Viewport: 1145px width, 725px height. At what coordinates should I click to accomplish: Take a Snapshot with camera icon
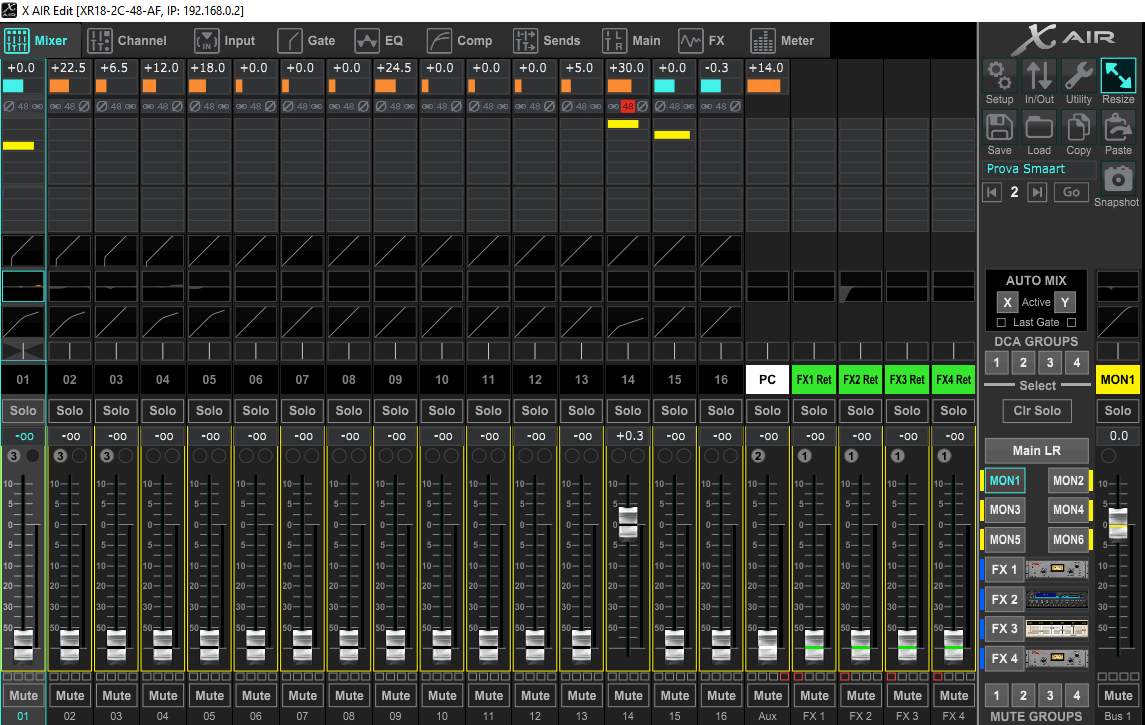click(1118, 179)
